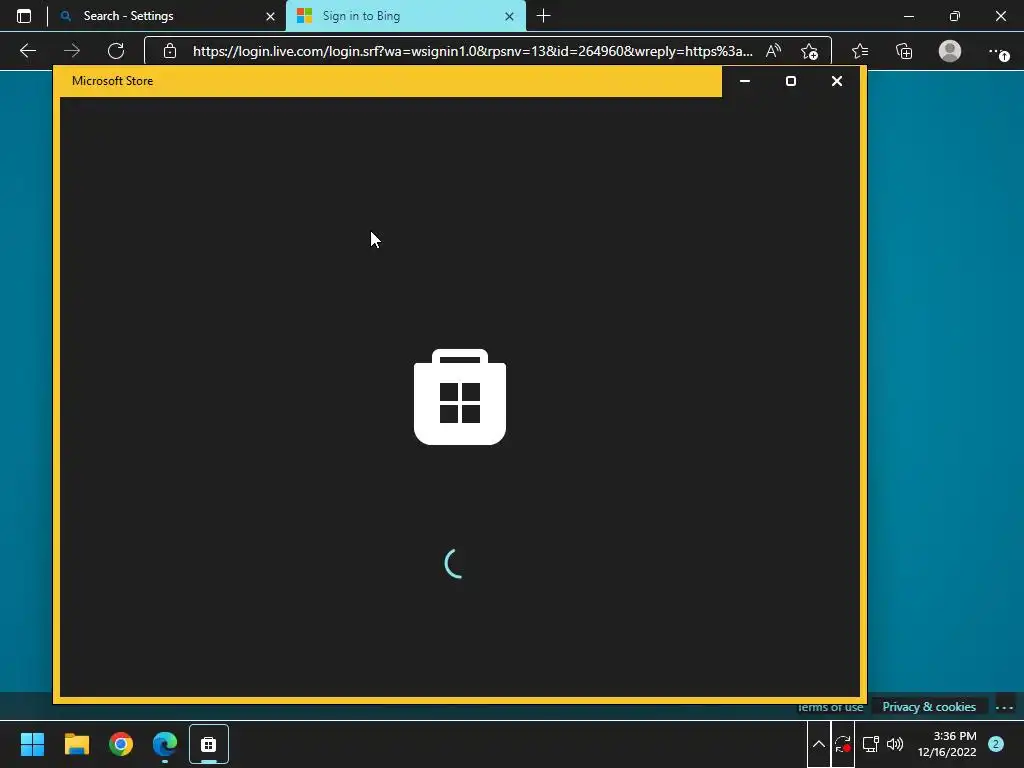Open network status tray icon
The image size is (1024, 768).
coord(871,744)
